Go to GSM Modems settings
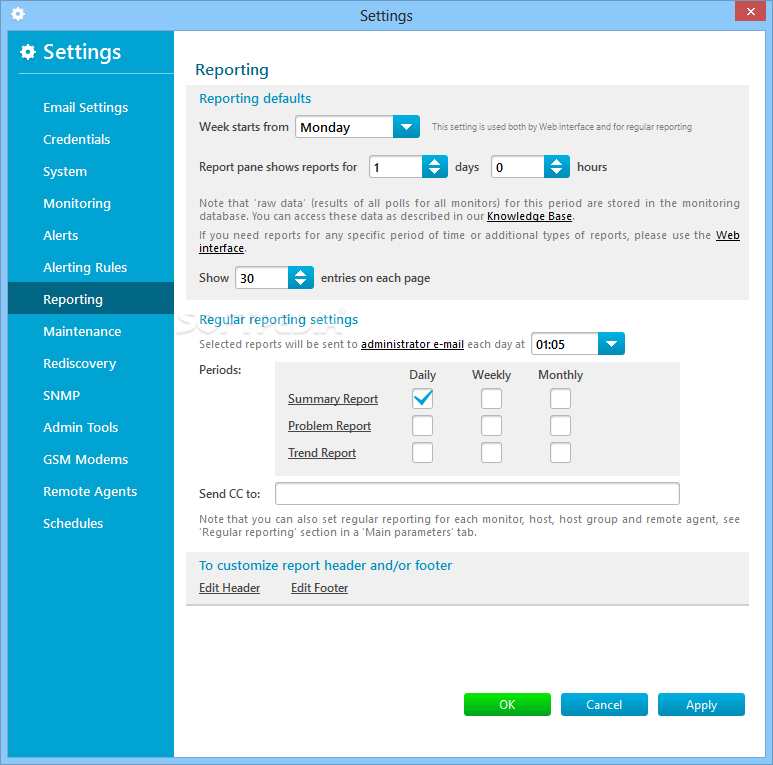 85,459
